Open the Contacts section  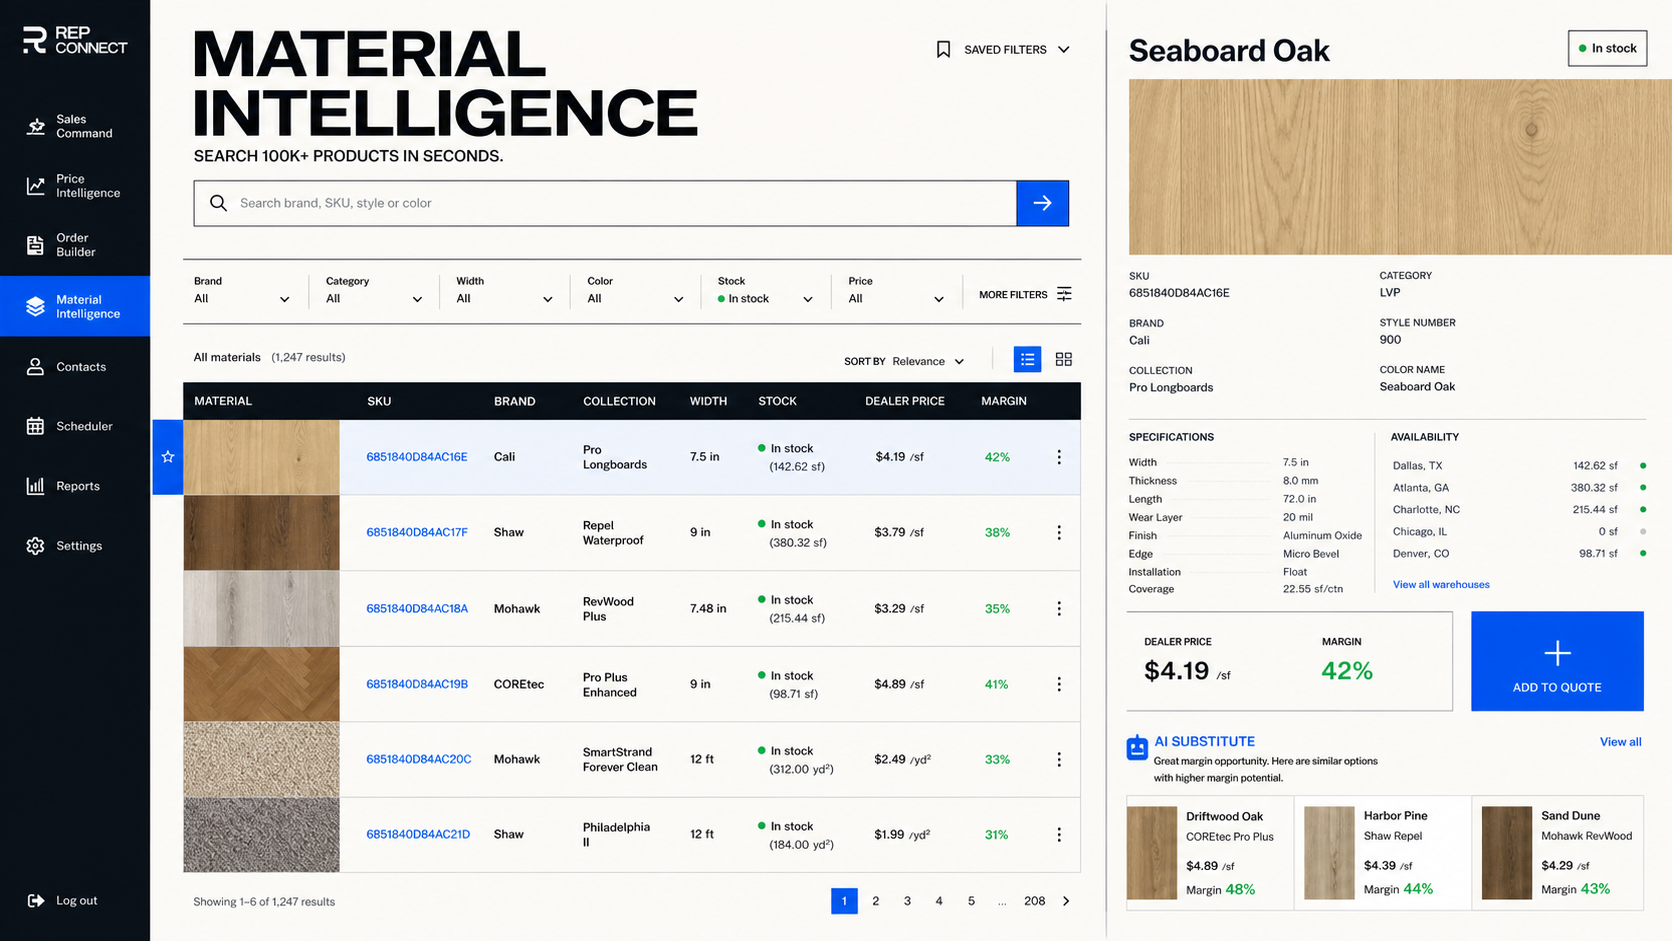coord(75,367)
